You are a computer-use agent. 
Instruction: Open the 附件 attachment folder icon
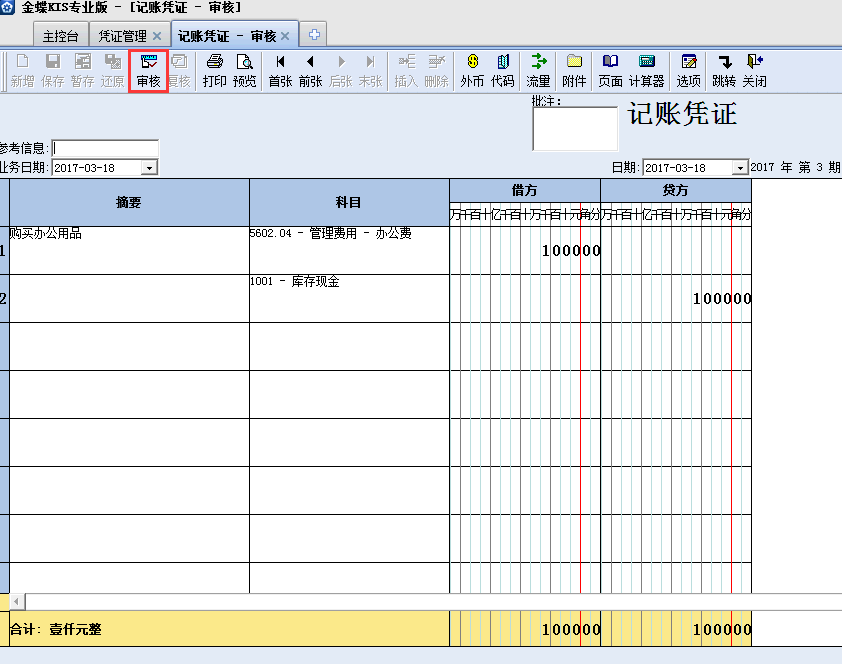[x=574, y=70]
